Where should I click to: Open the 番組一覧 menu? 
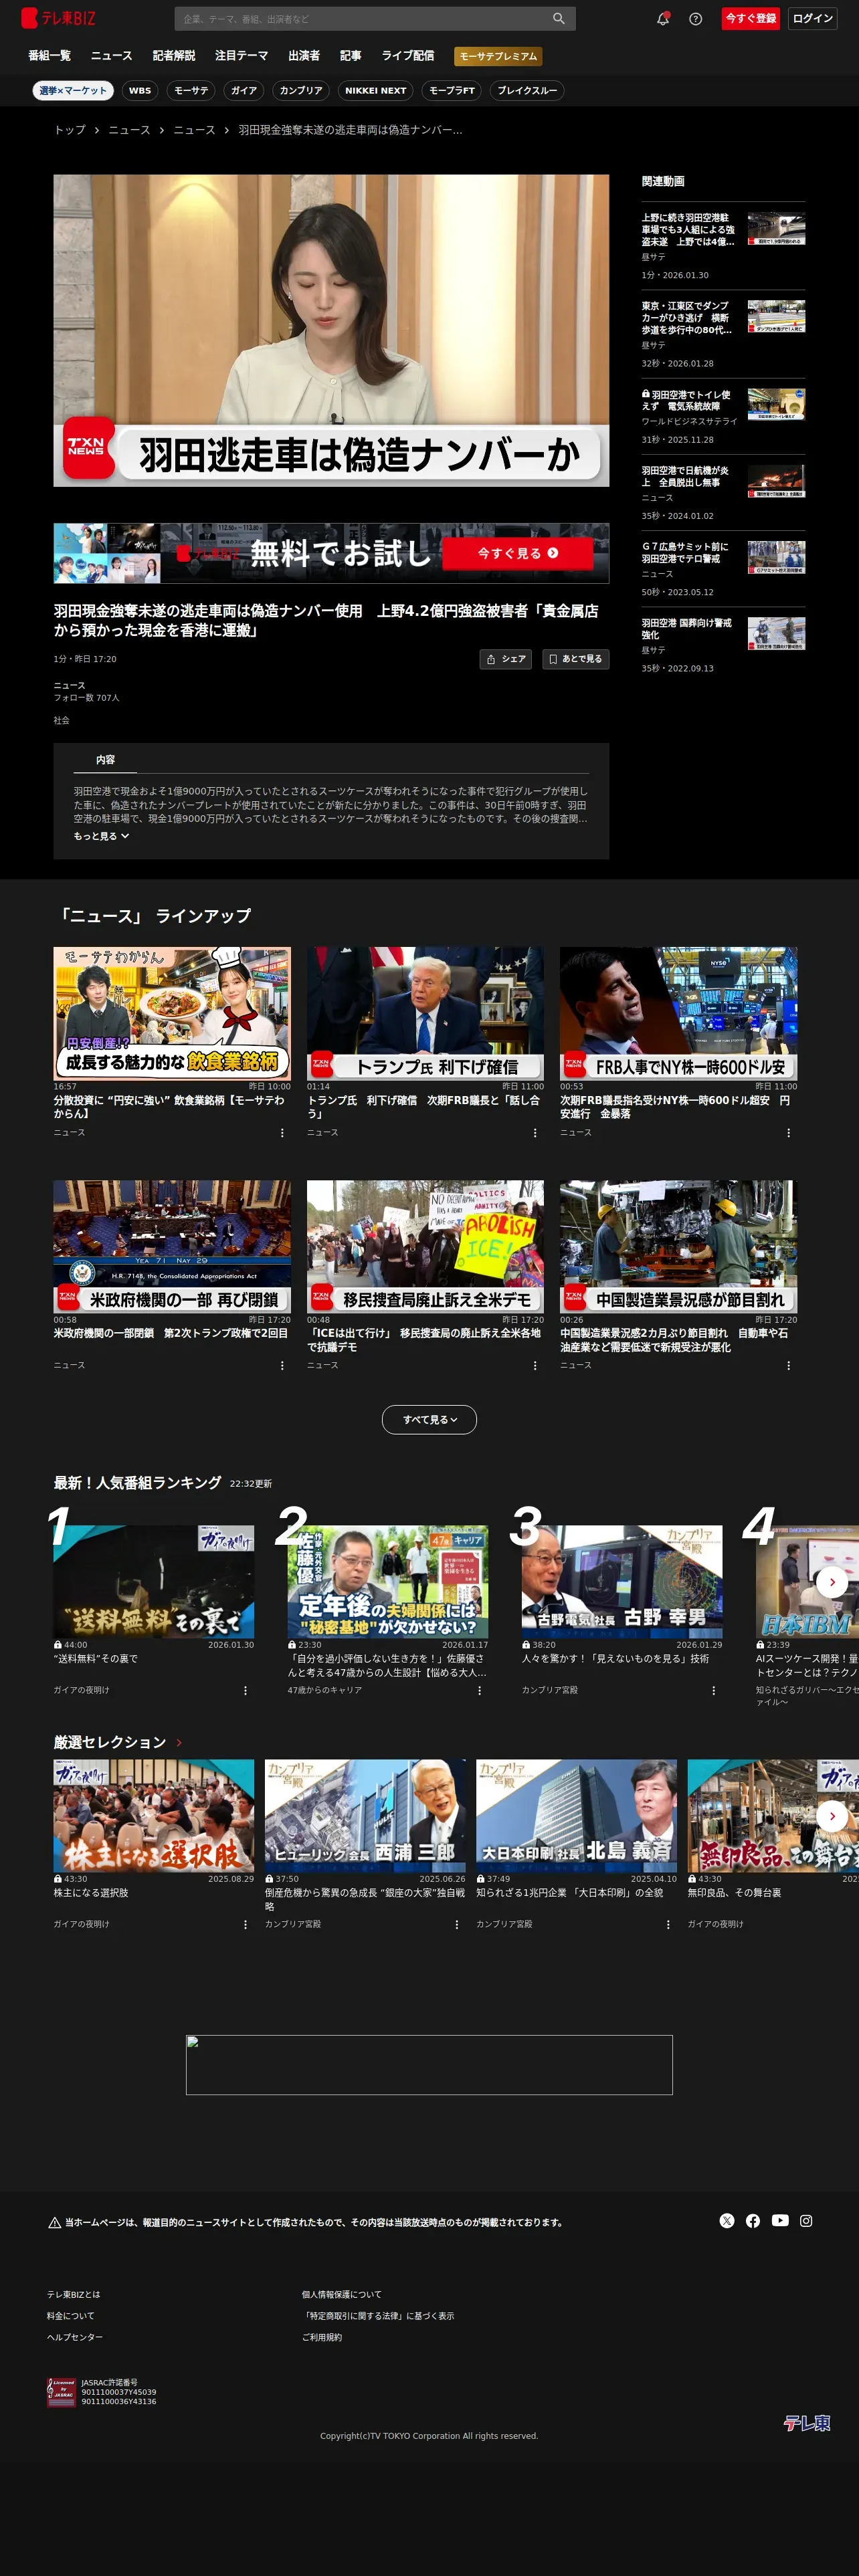pos(49,56)
